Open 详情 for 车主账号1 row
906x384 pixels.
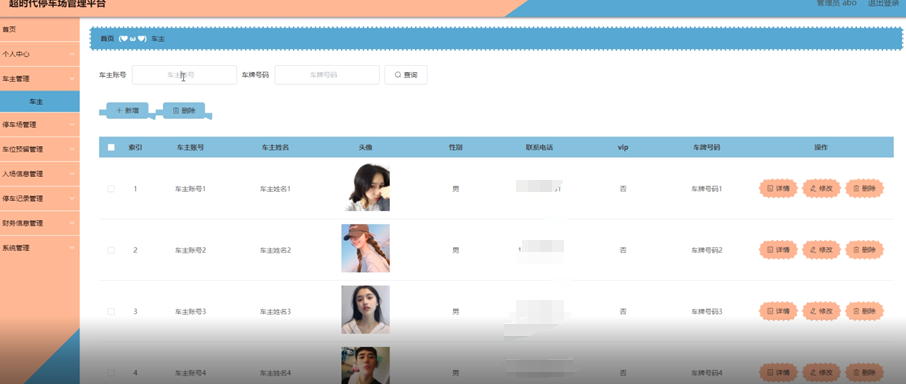[x=778, y=188]
